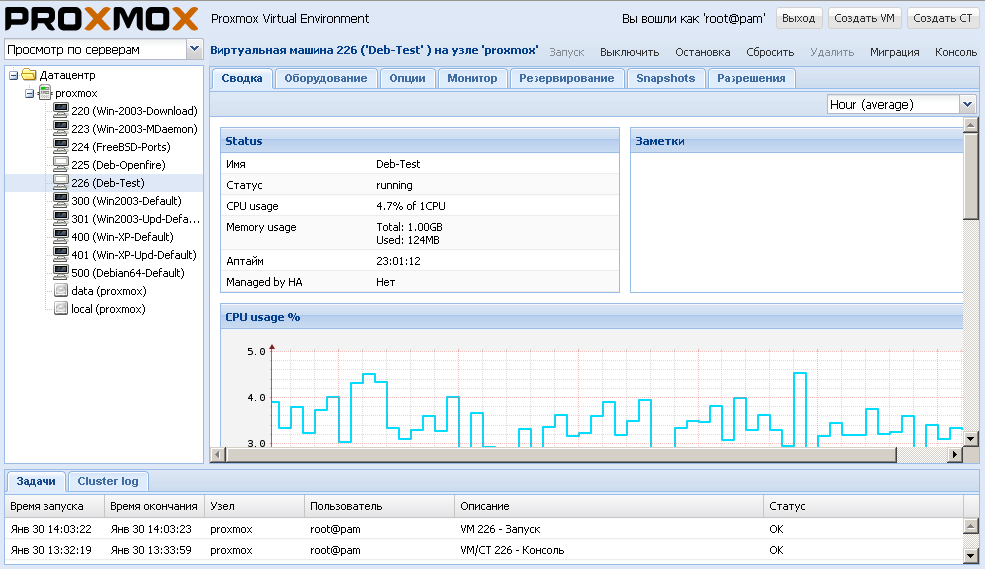Viewport: 985px width, 569px height.
Task: Click monitor icon of VM 223 Win-2003-MDaemon
Action: click(61, 129)
